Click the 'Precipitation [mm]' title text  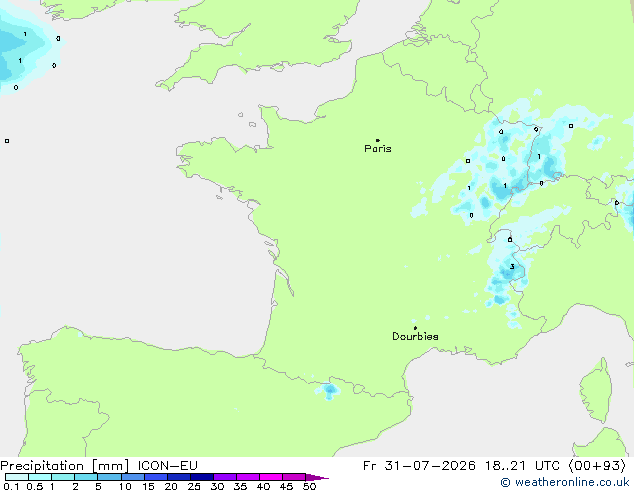(x=65, y=466)
